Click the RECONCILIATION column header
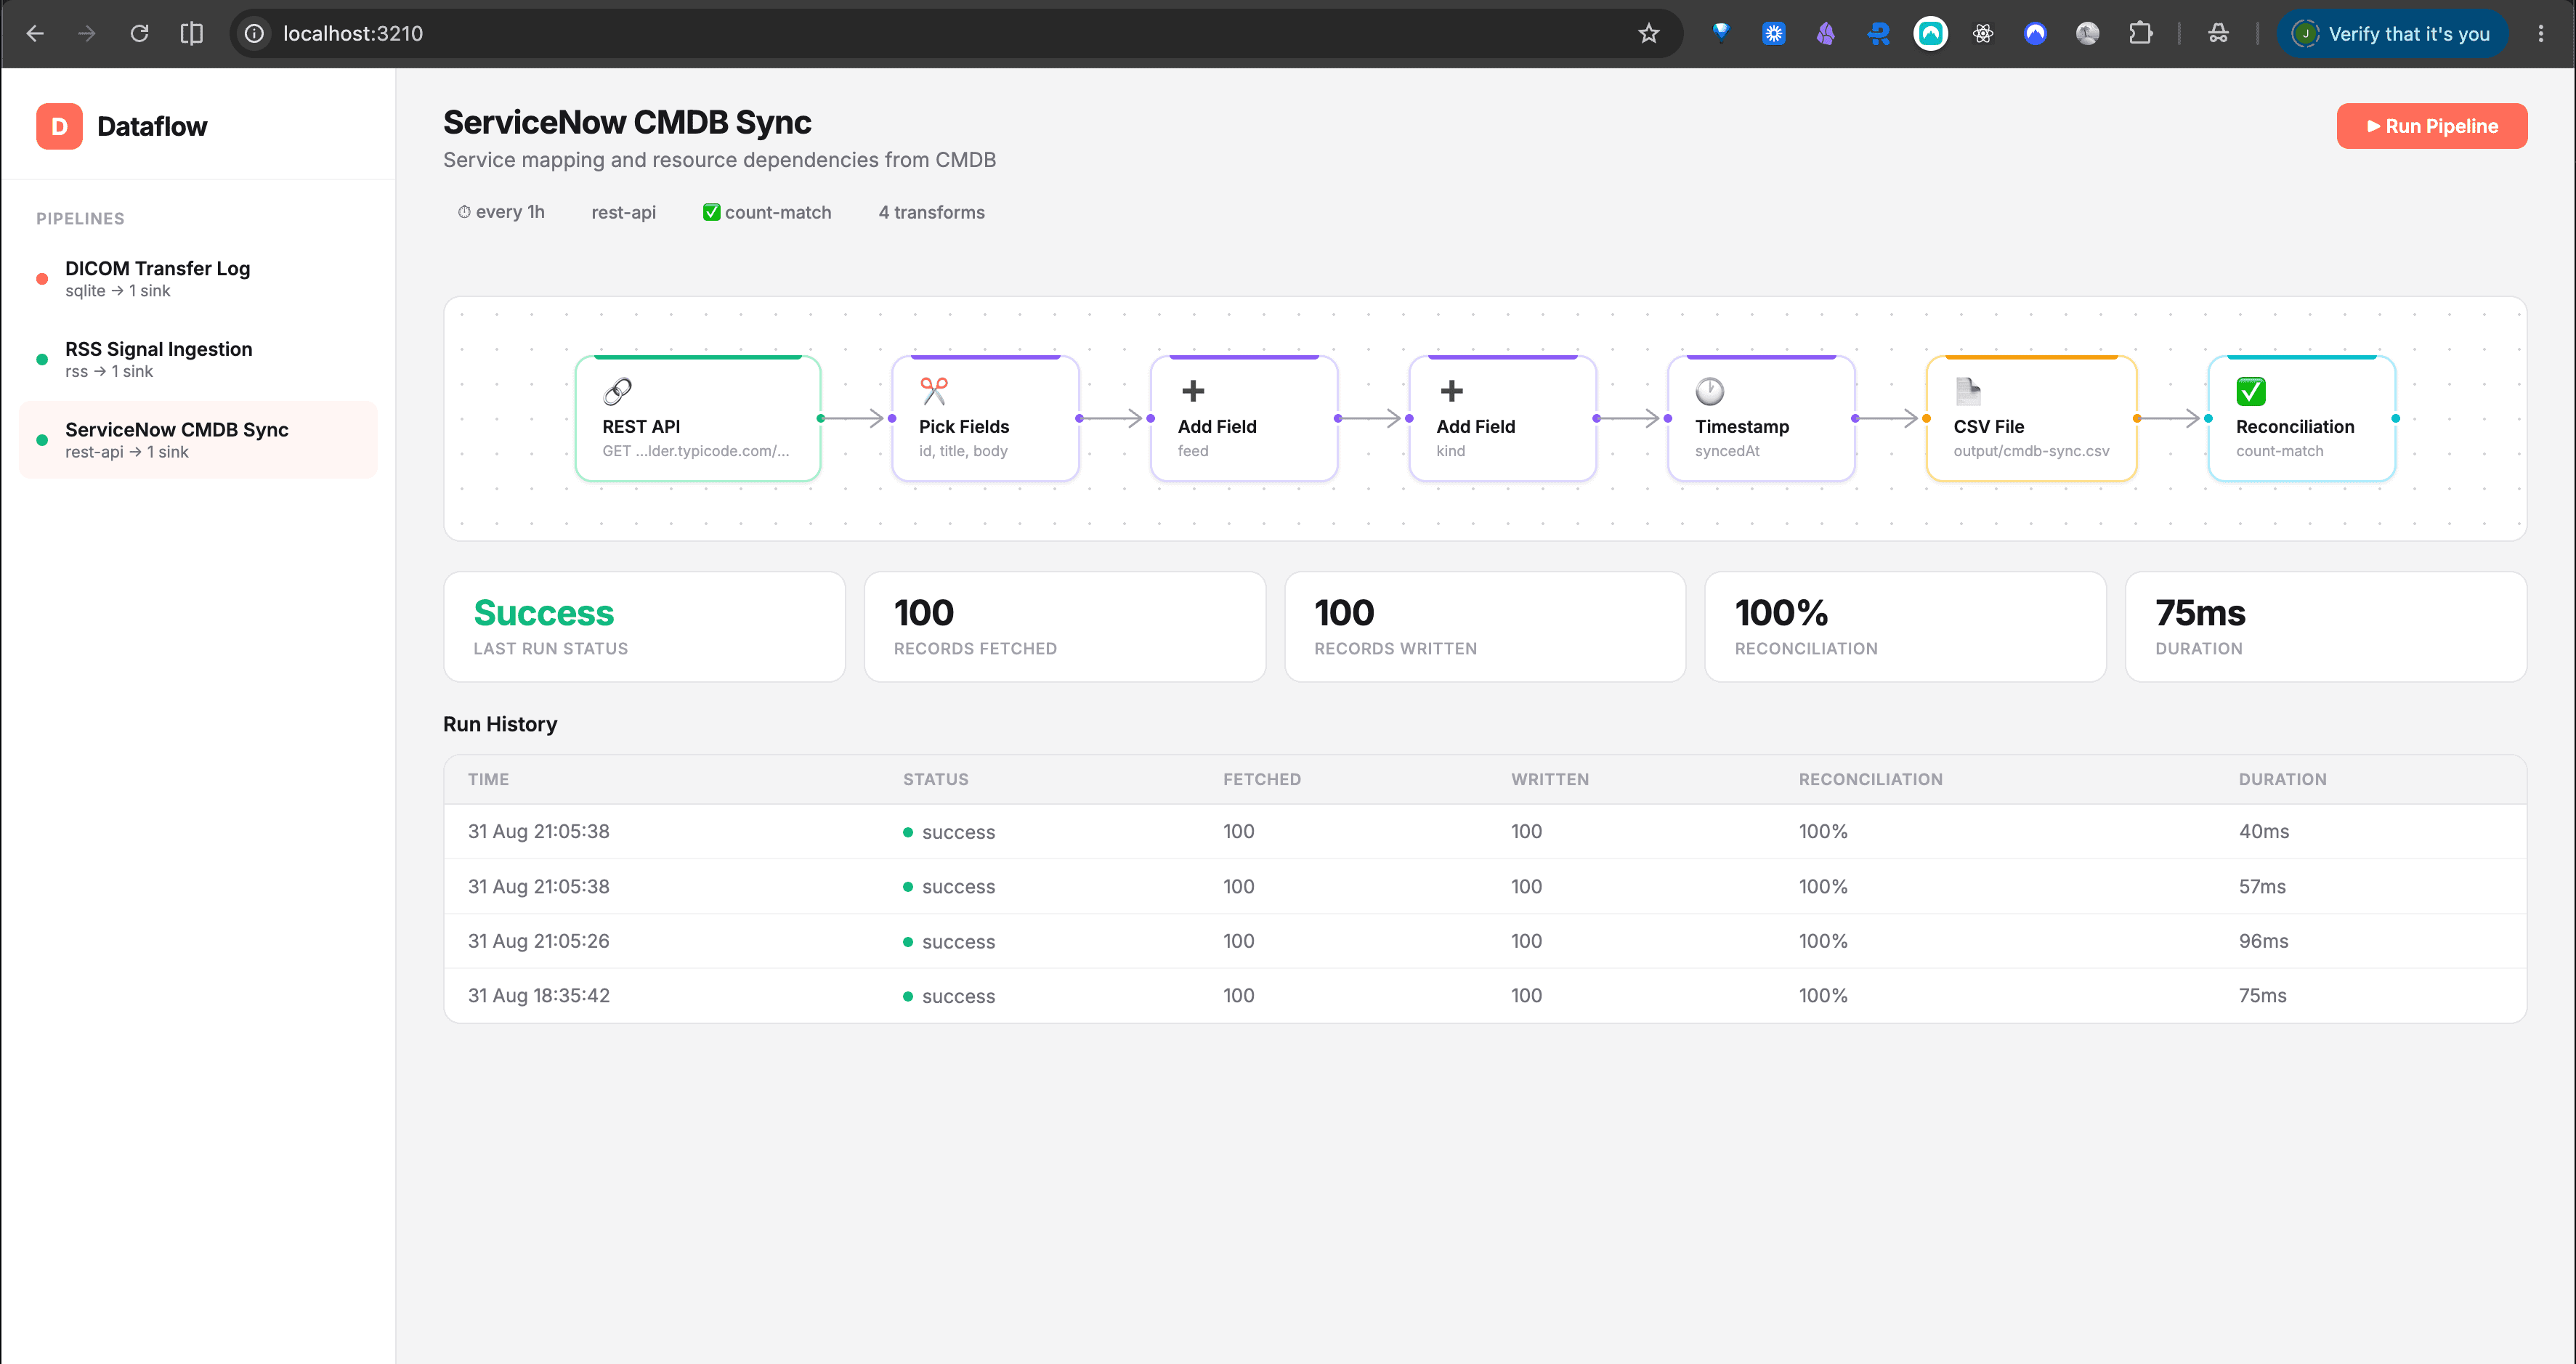The height and width of the screenshot is (1364, 2576). 1871,779
